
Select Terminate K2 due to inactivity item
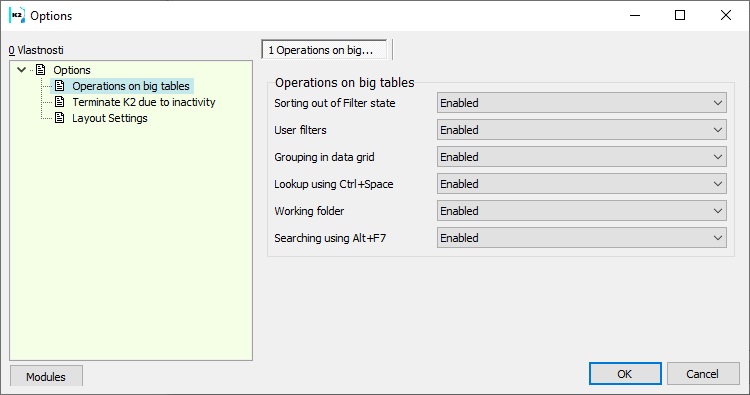143,102
